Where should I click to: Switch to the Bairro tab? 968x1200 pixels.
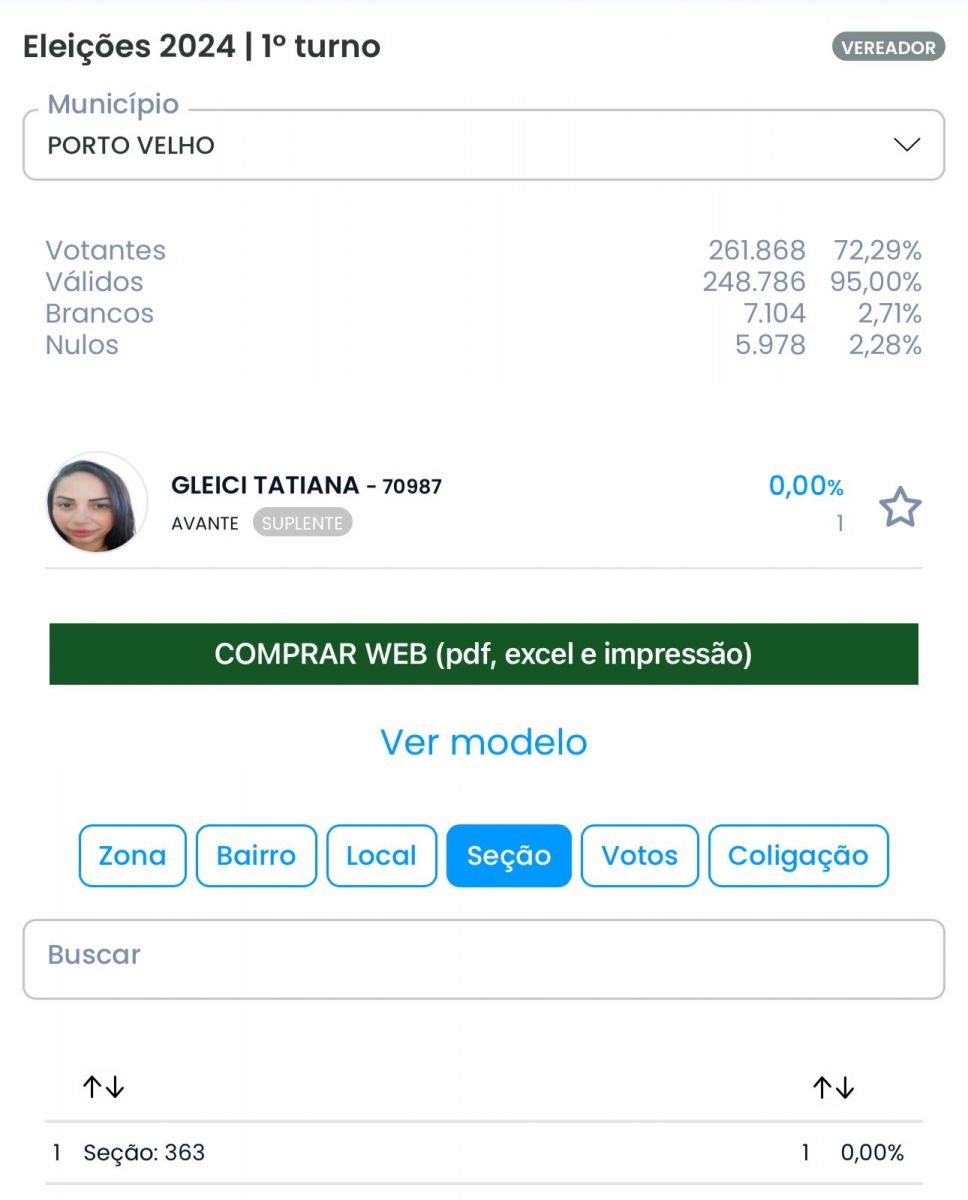point(256,856)
